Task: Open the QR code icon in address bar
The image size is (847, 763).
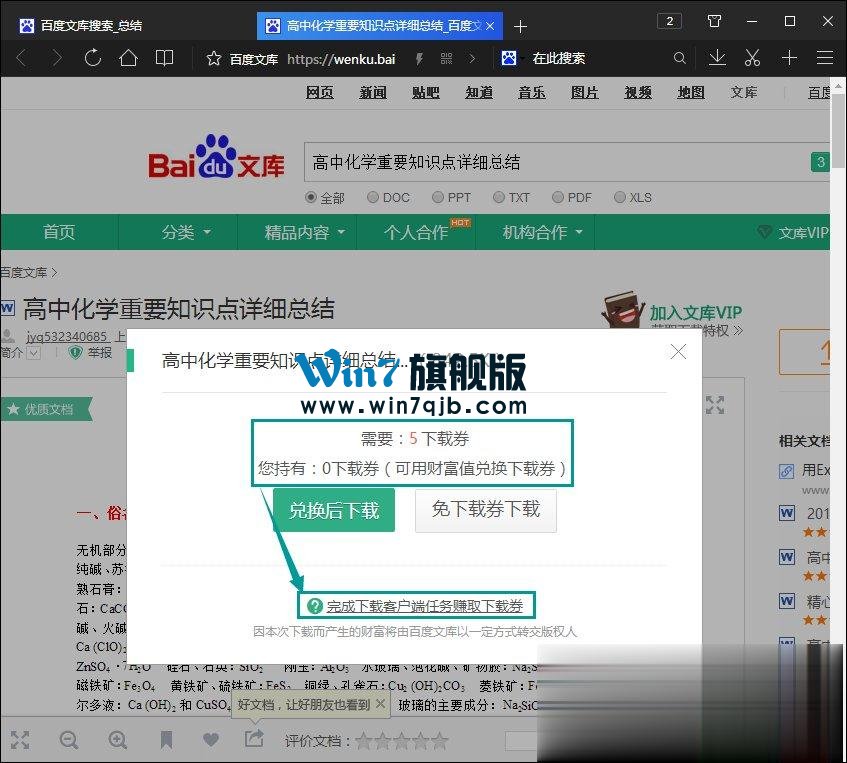Action: tap(446, 58)
